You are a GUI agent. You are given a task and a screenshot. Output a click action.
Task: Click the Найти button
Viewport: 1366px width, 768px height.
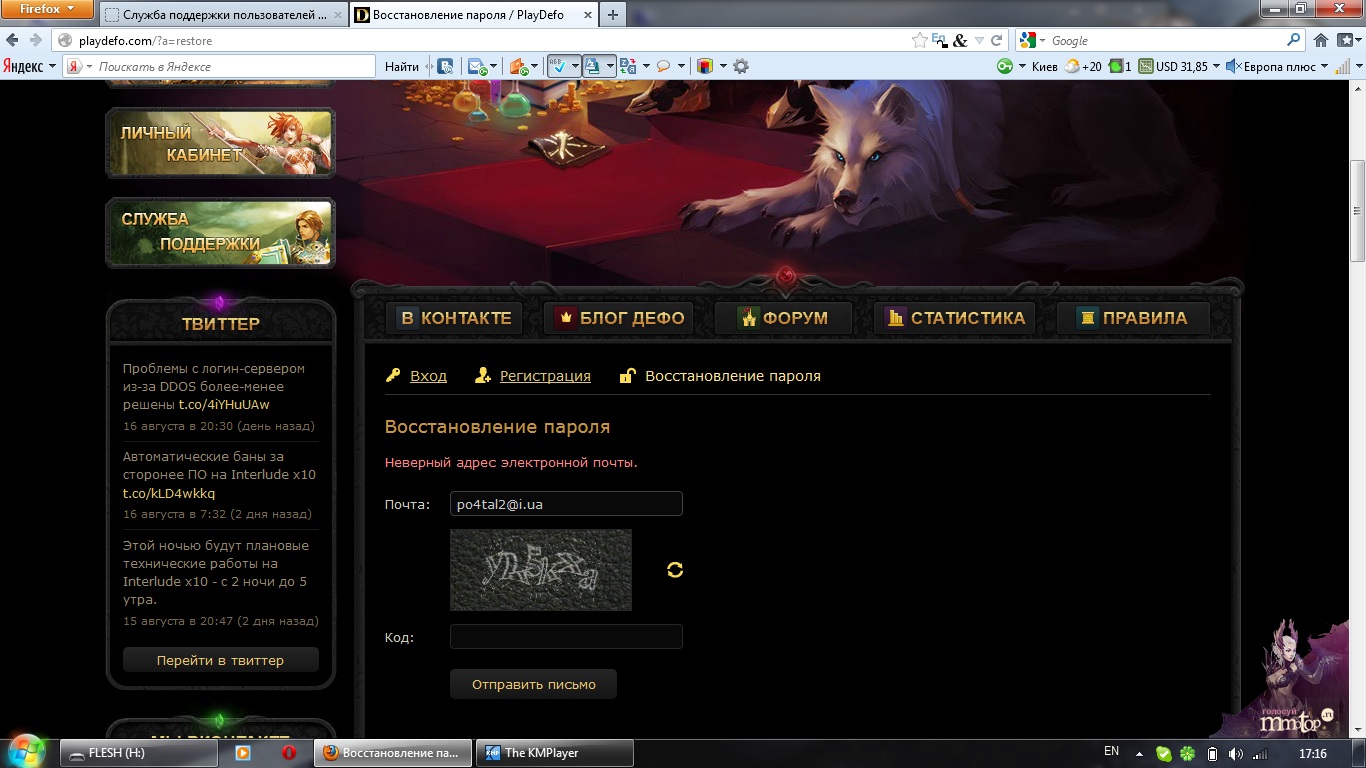tap(401, 67)
